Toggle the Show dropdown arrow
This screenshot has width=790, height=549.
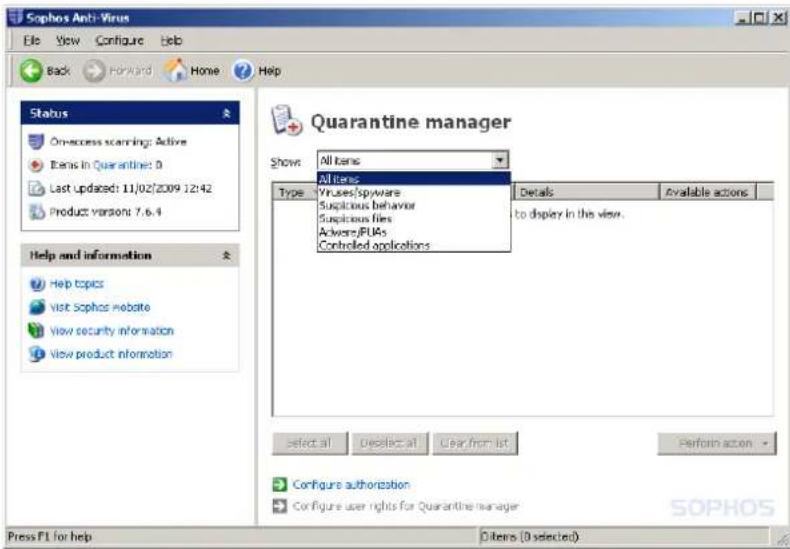pyautogui.click(x=499, y=160)
